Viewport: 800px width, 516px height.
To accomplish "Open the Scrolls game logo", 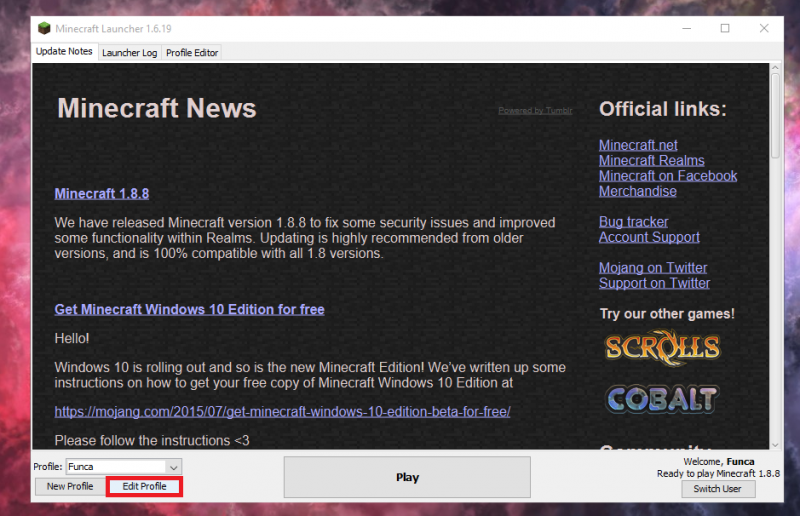I will (x=662, y=347).
